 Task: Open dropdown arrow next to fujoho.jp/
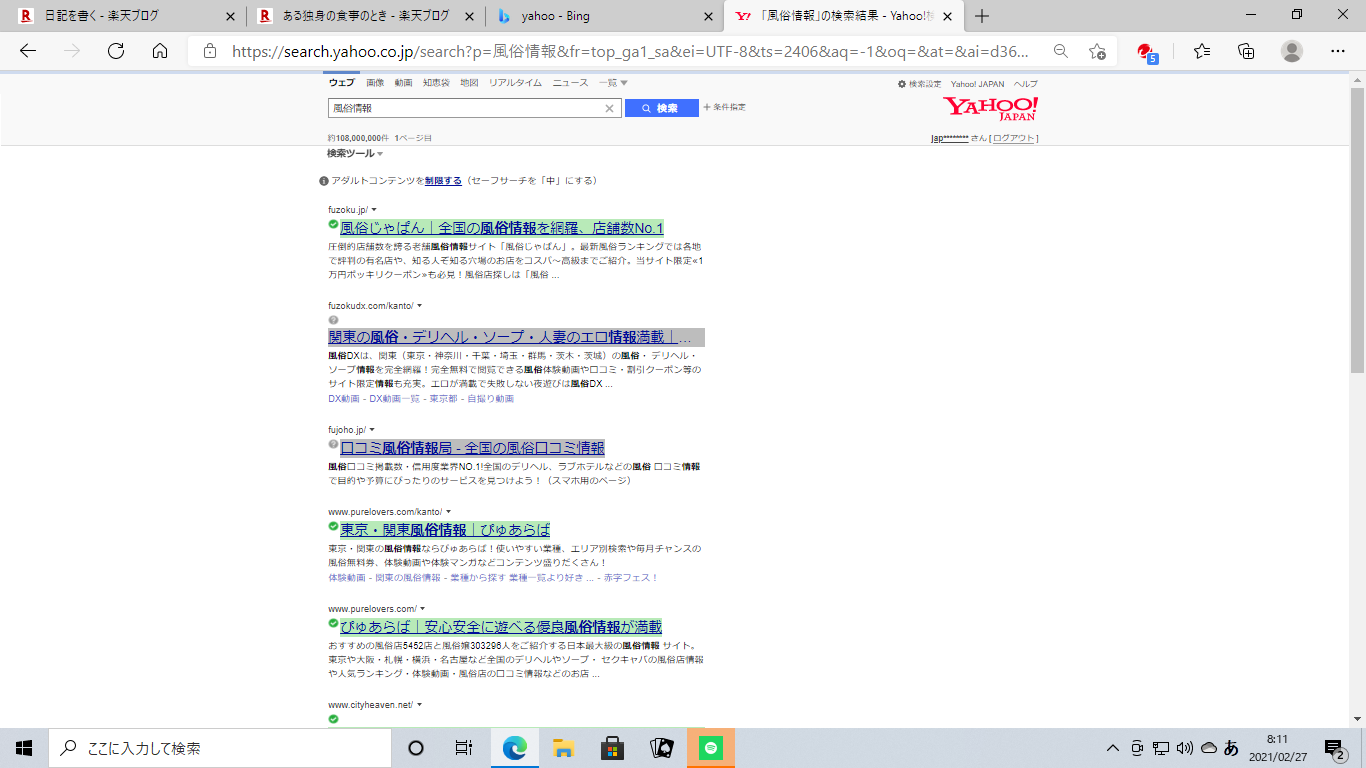(x=371, y=429)
